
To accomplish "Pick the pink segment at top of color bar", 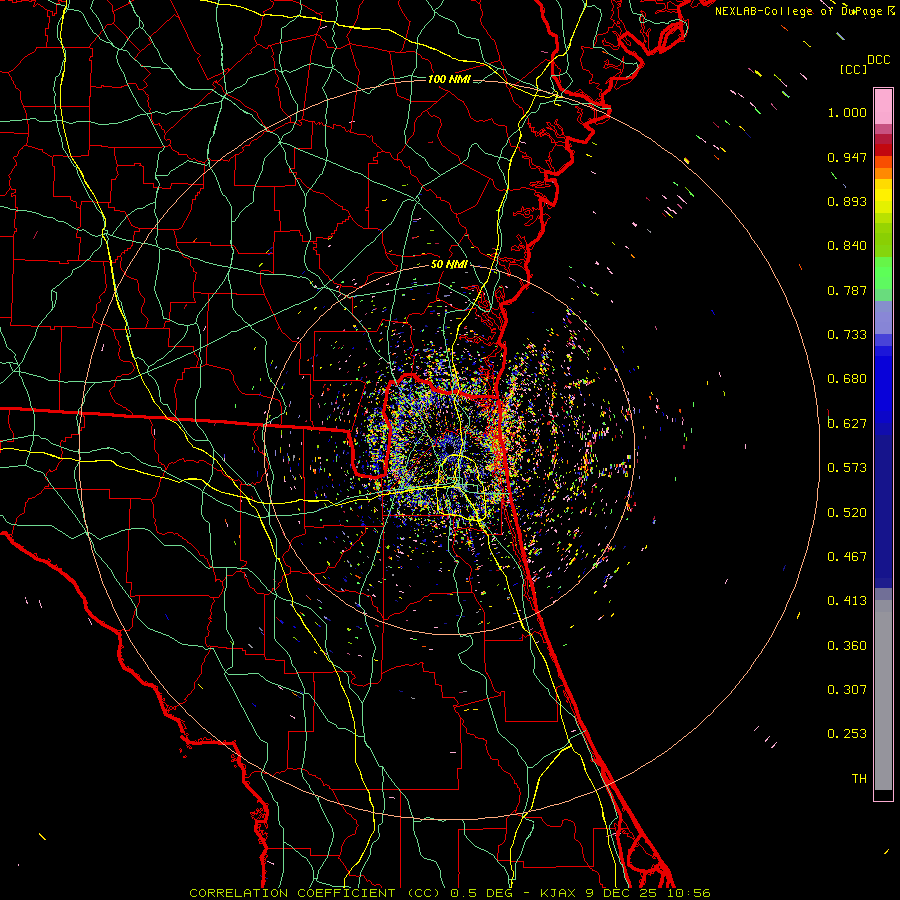I will 883,106.
